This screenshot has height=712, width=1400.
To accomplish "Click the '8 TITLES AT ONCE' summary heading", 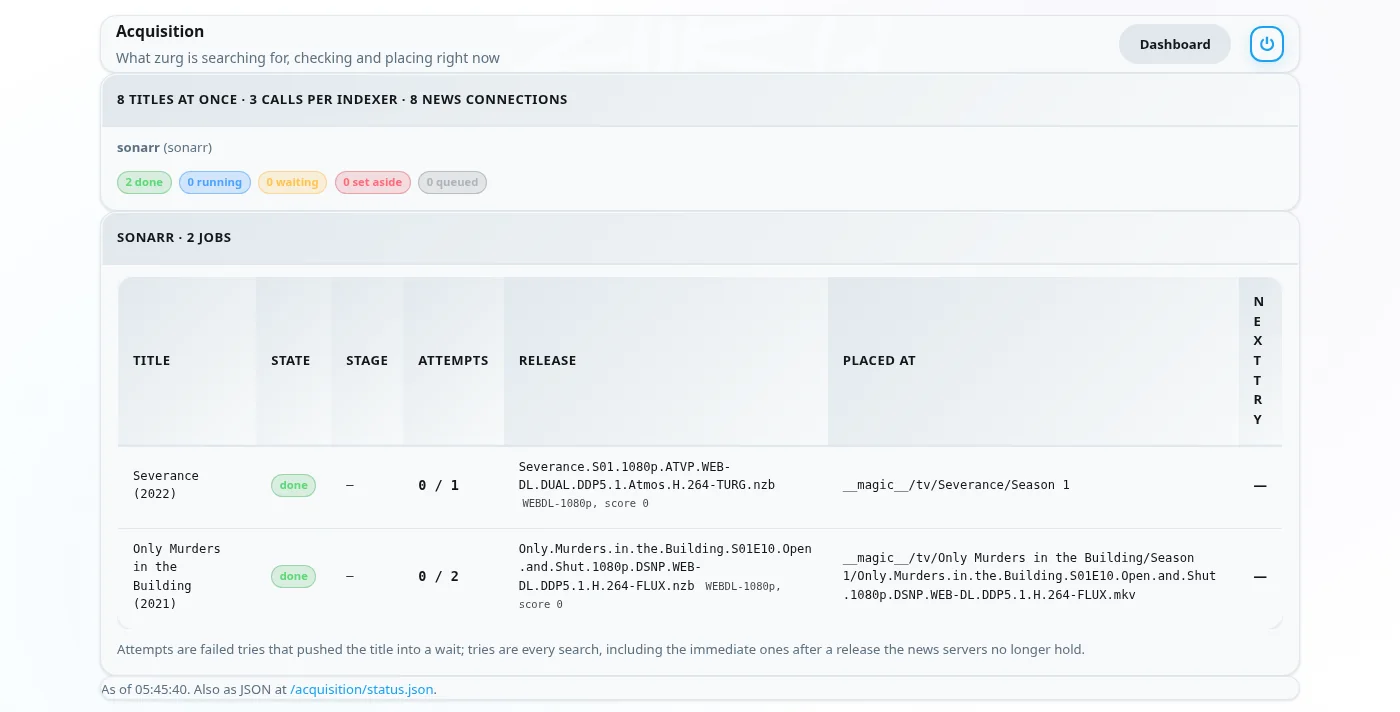I will (x=342, y=100).
